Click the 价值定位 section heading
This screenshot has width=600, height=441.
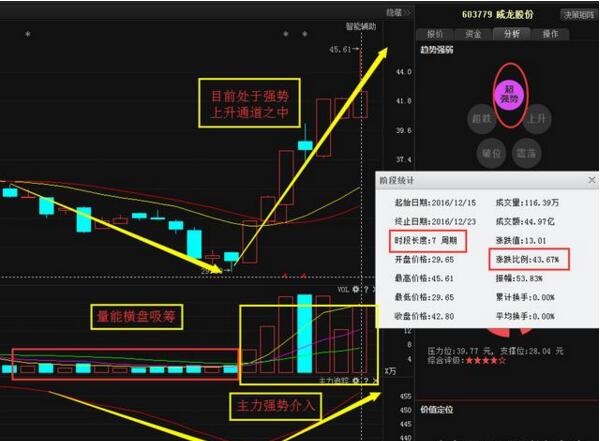tap(437, 410)
